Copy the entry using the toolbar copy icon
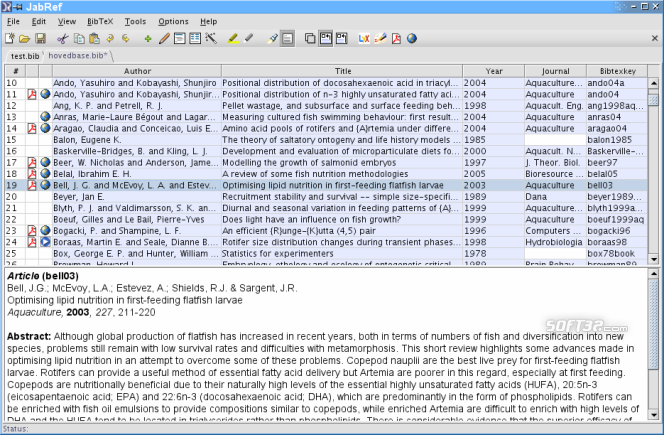The image size is (664, 435). 79,39
